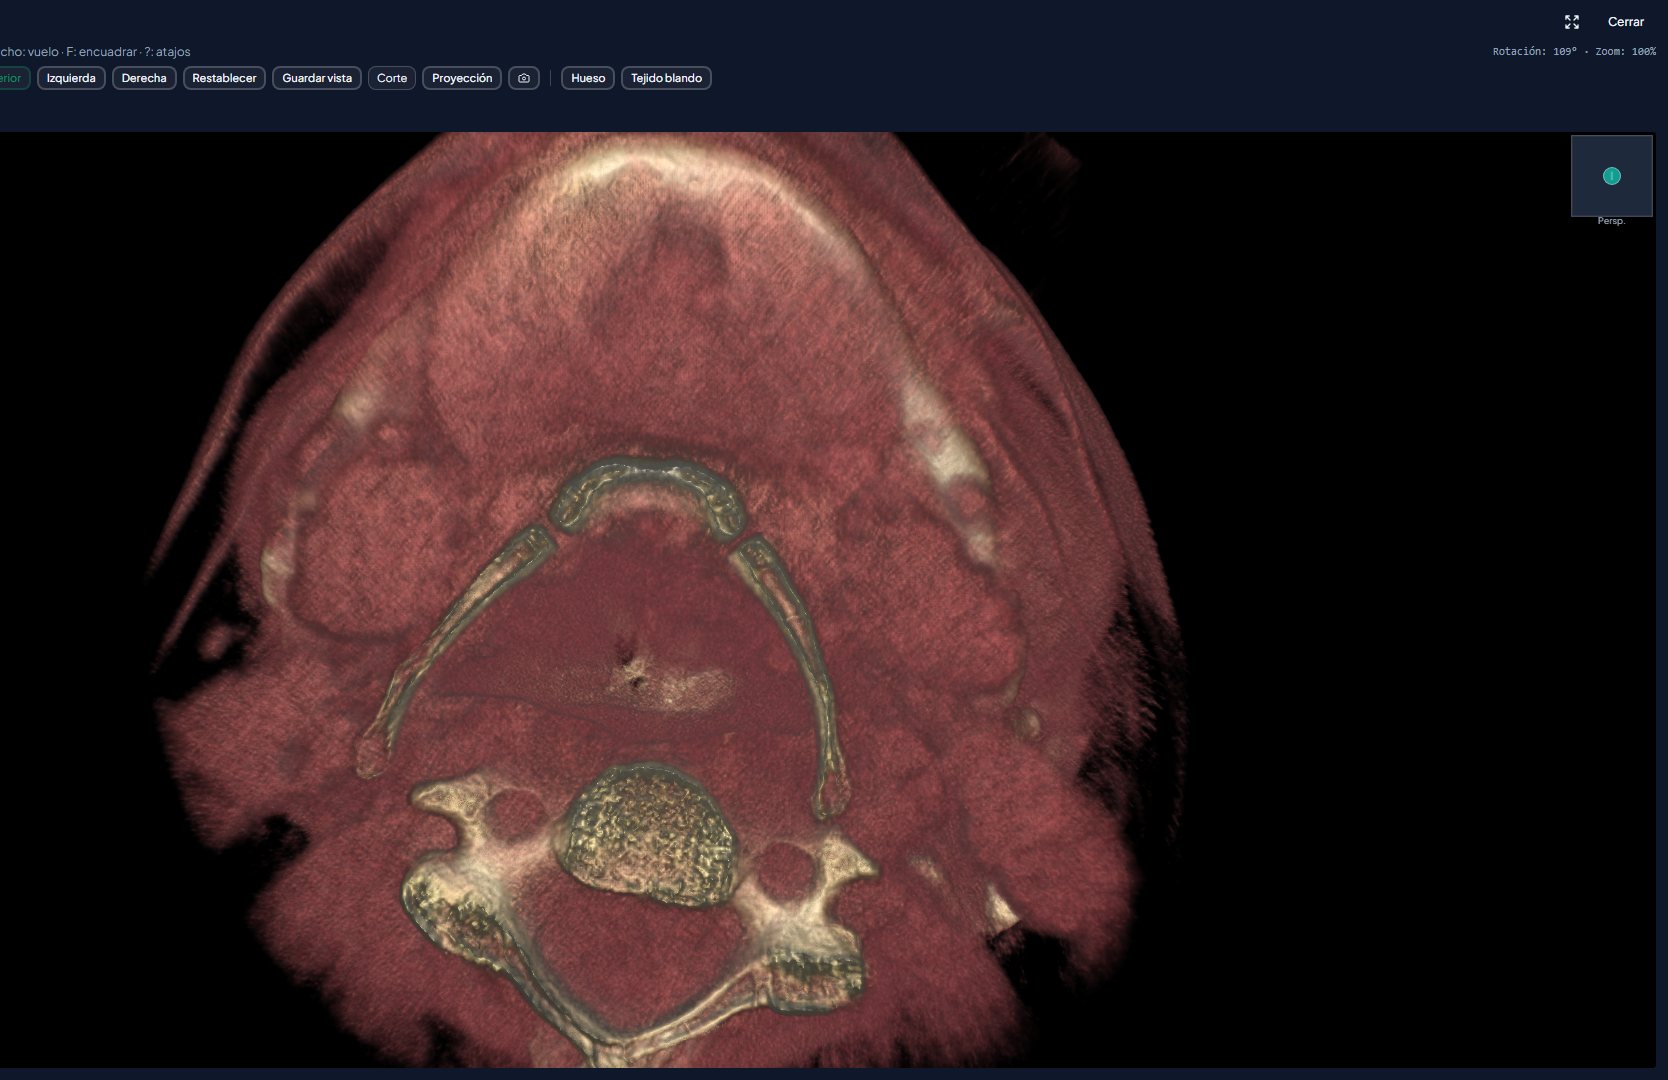Click the camera screenshot icon button
This screenshot has height=1080, width=1668.
(x=524, y=78)
